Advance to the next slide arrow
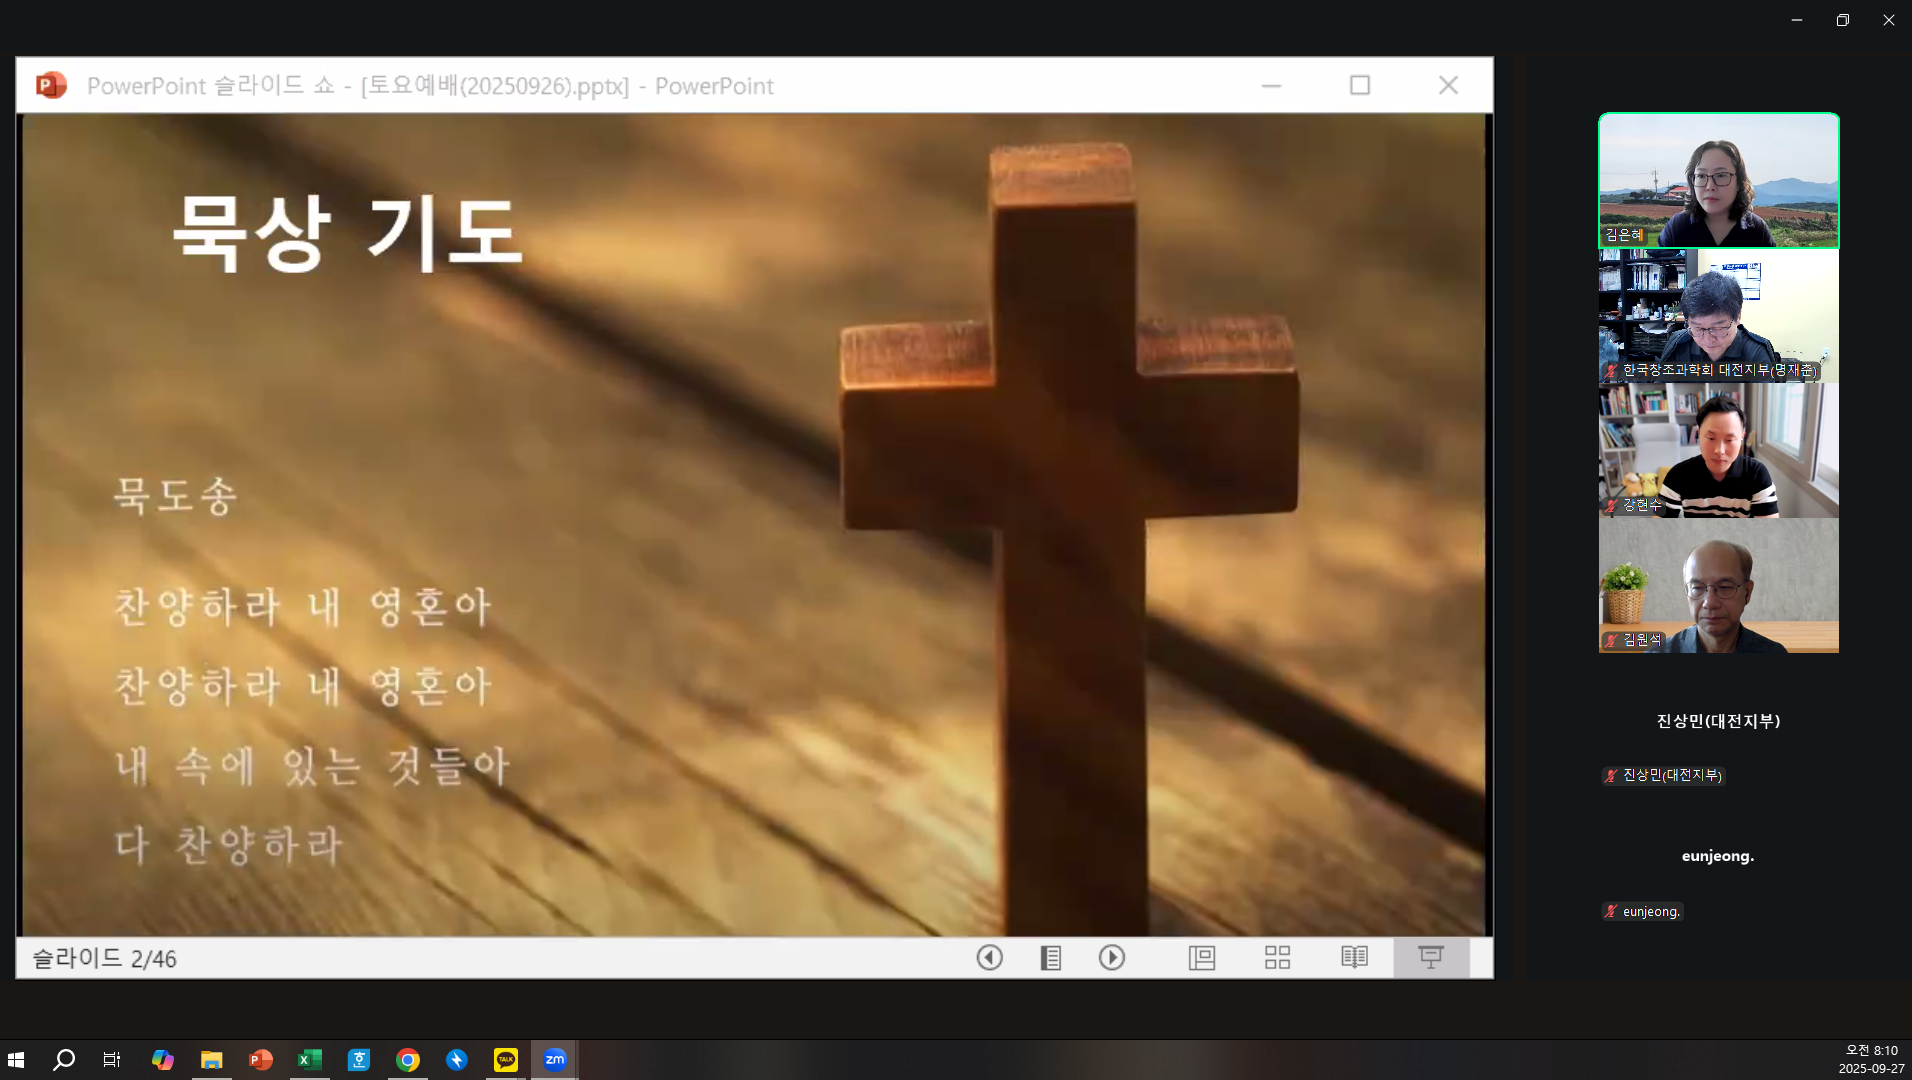The height and width of the screenshot is (1080, 1912). coord(1111,958)
